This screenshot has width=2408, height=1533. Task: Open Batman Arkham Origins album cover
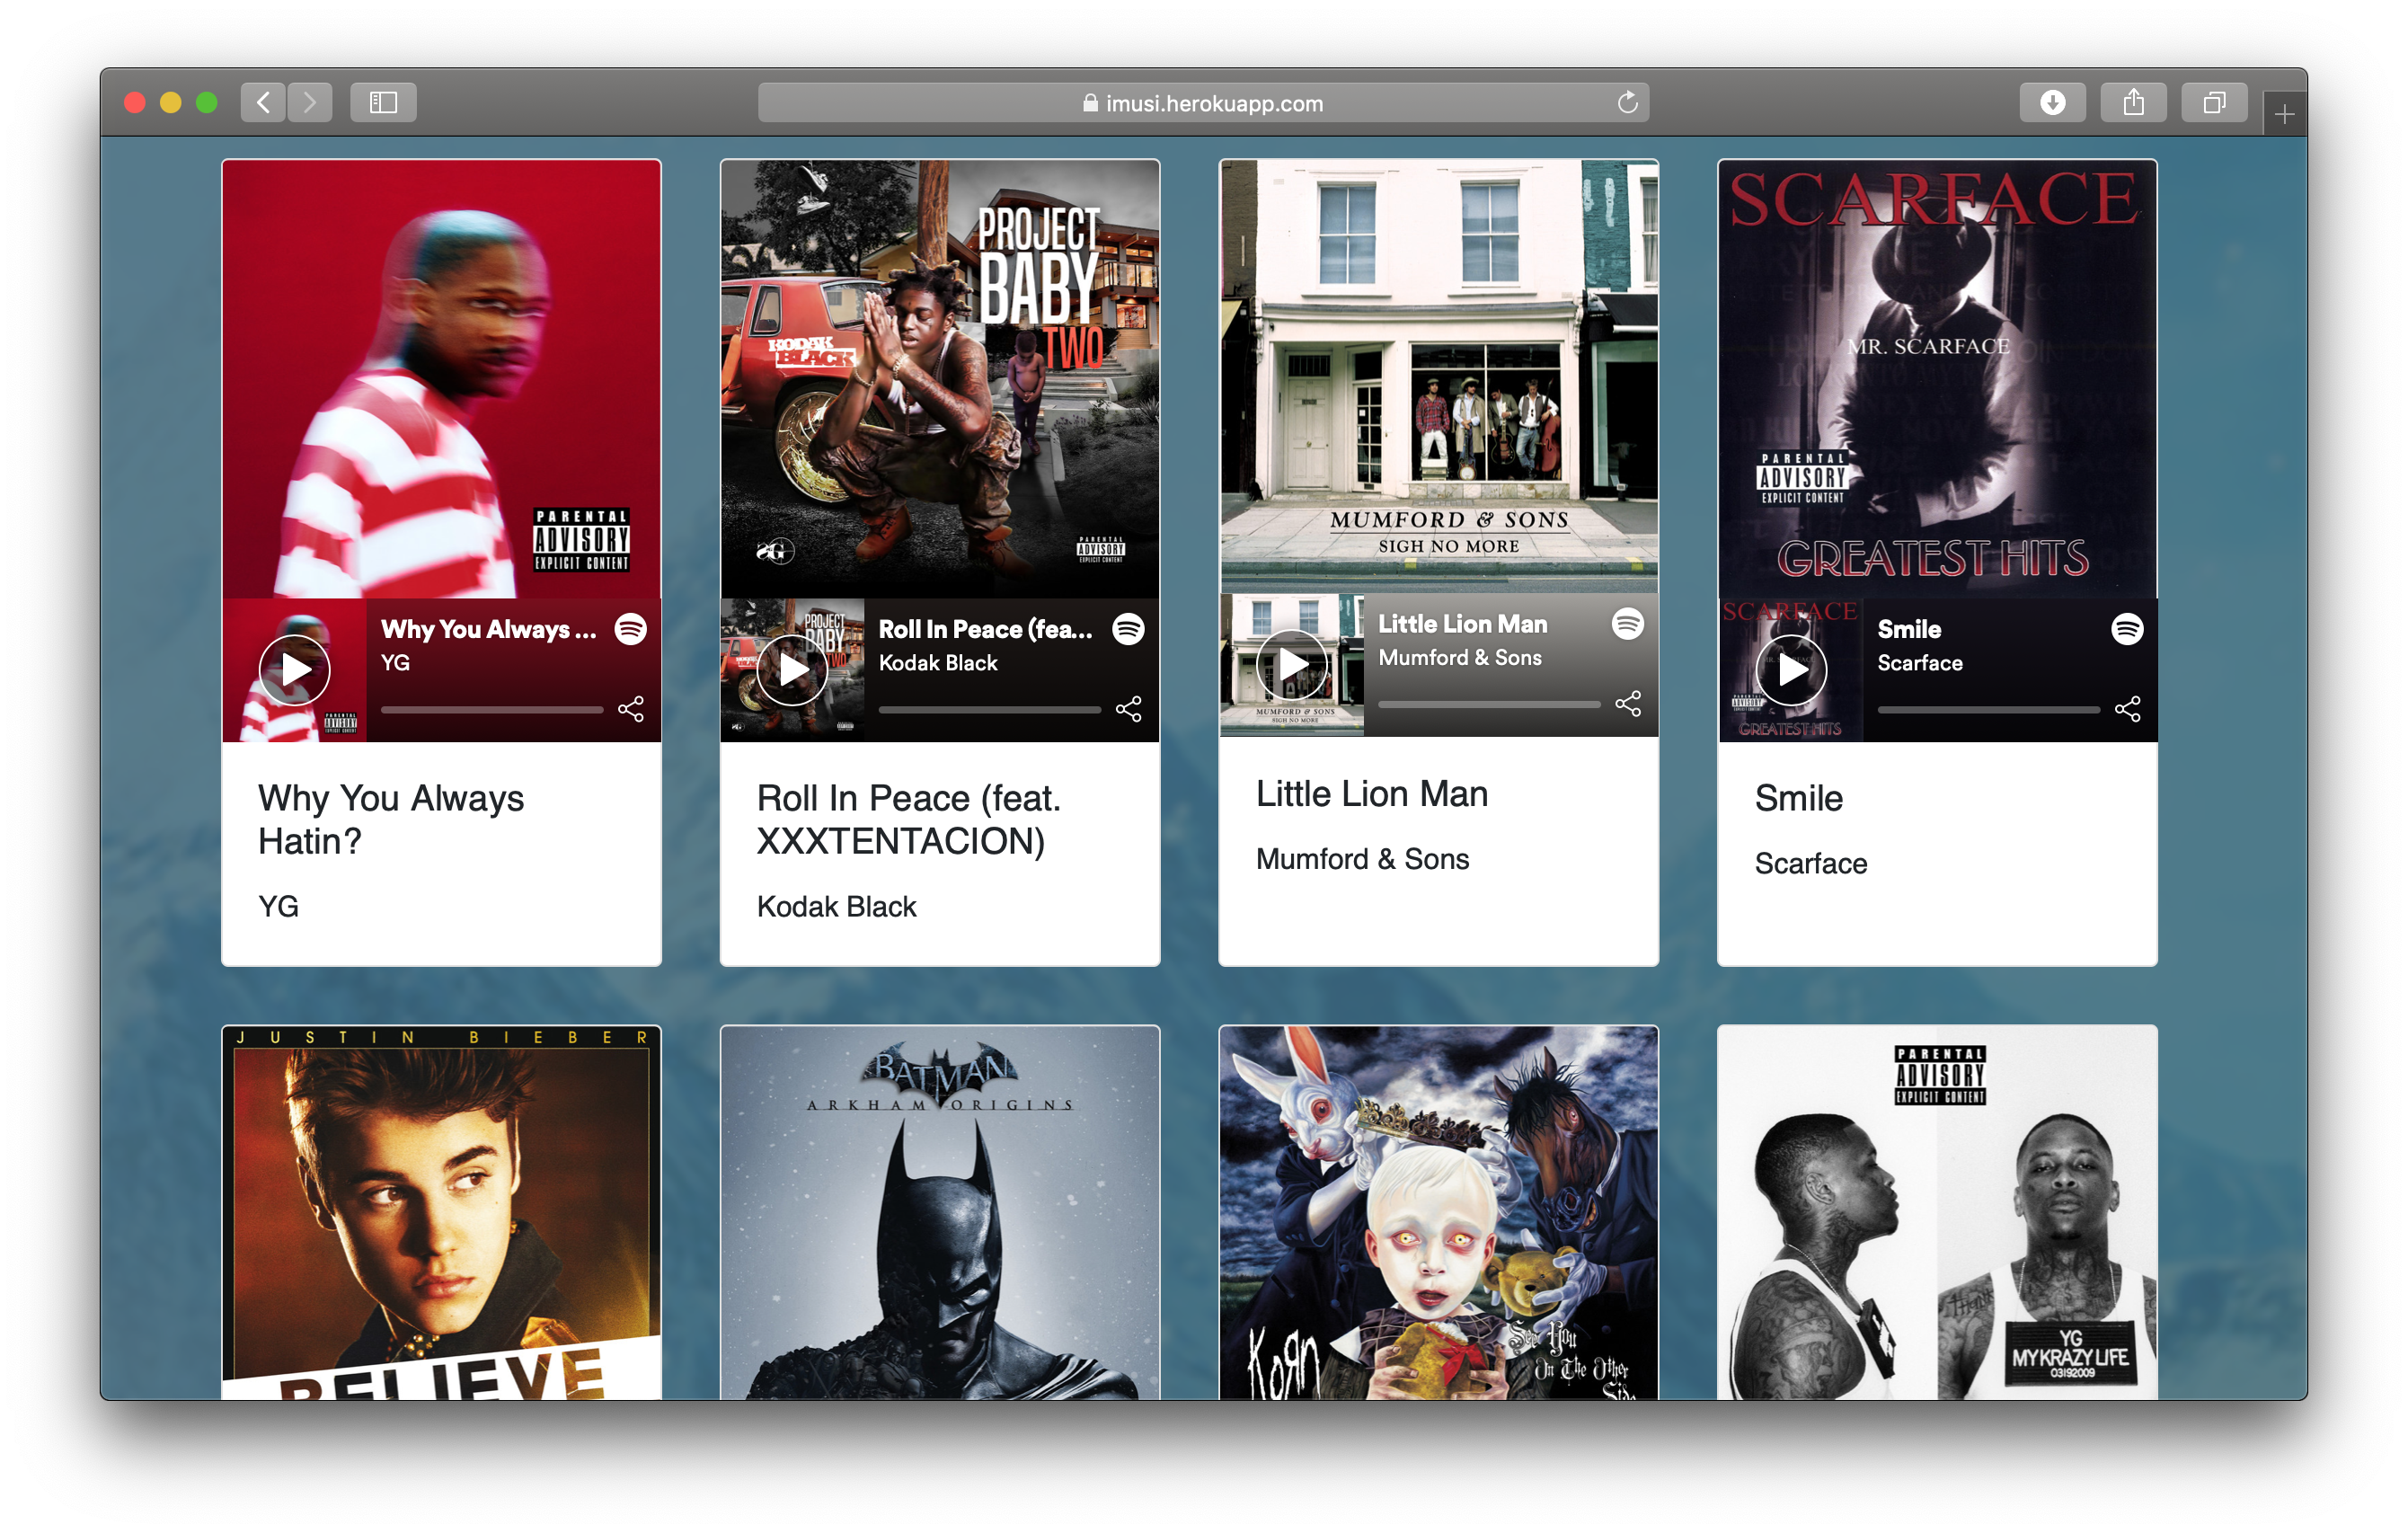point(939,1211)
